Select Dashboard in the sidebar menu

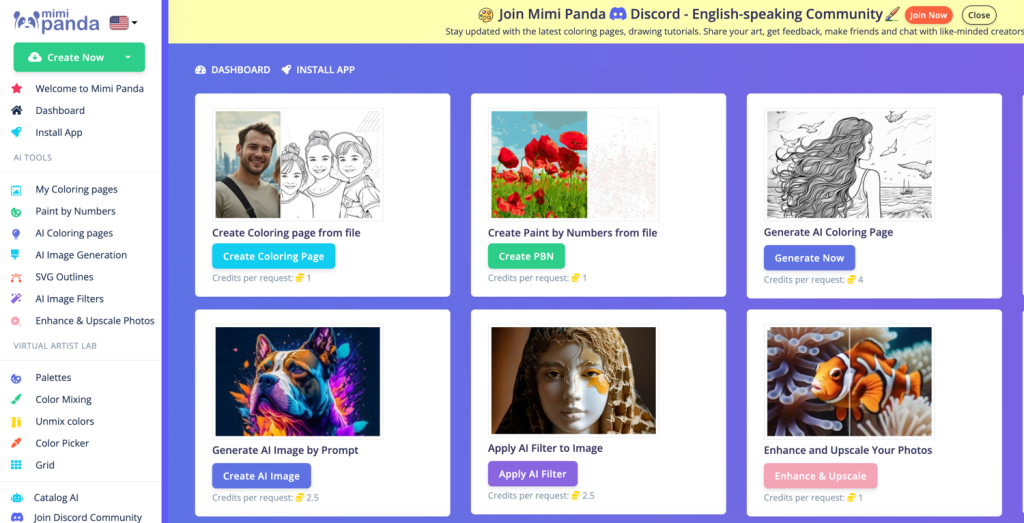(x=60, y=110)
